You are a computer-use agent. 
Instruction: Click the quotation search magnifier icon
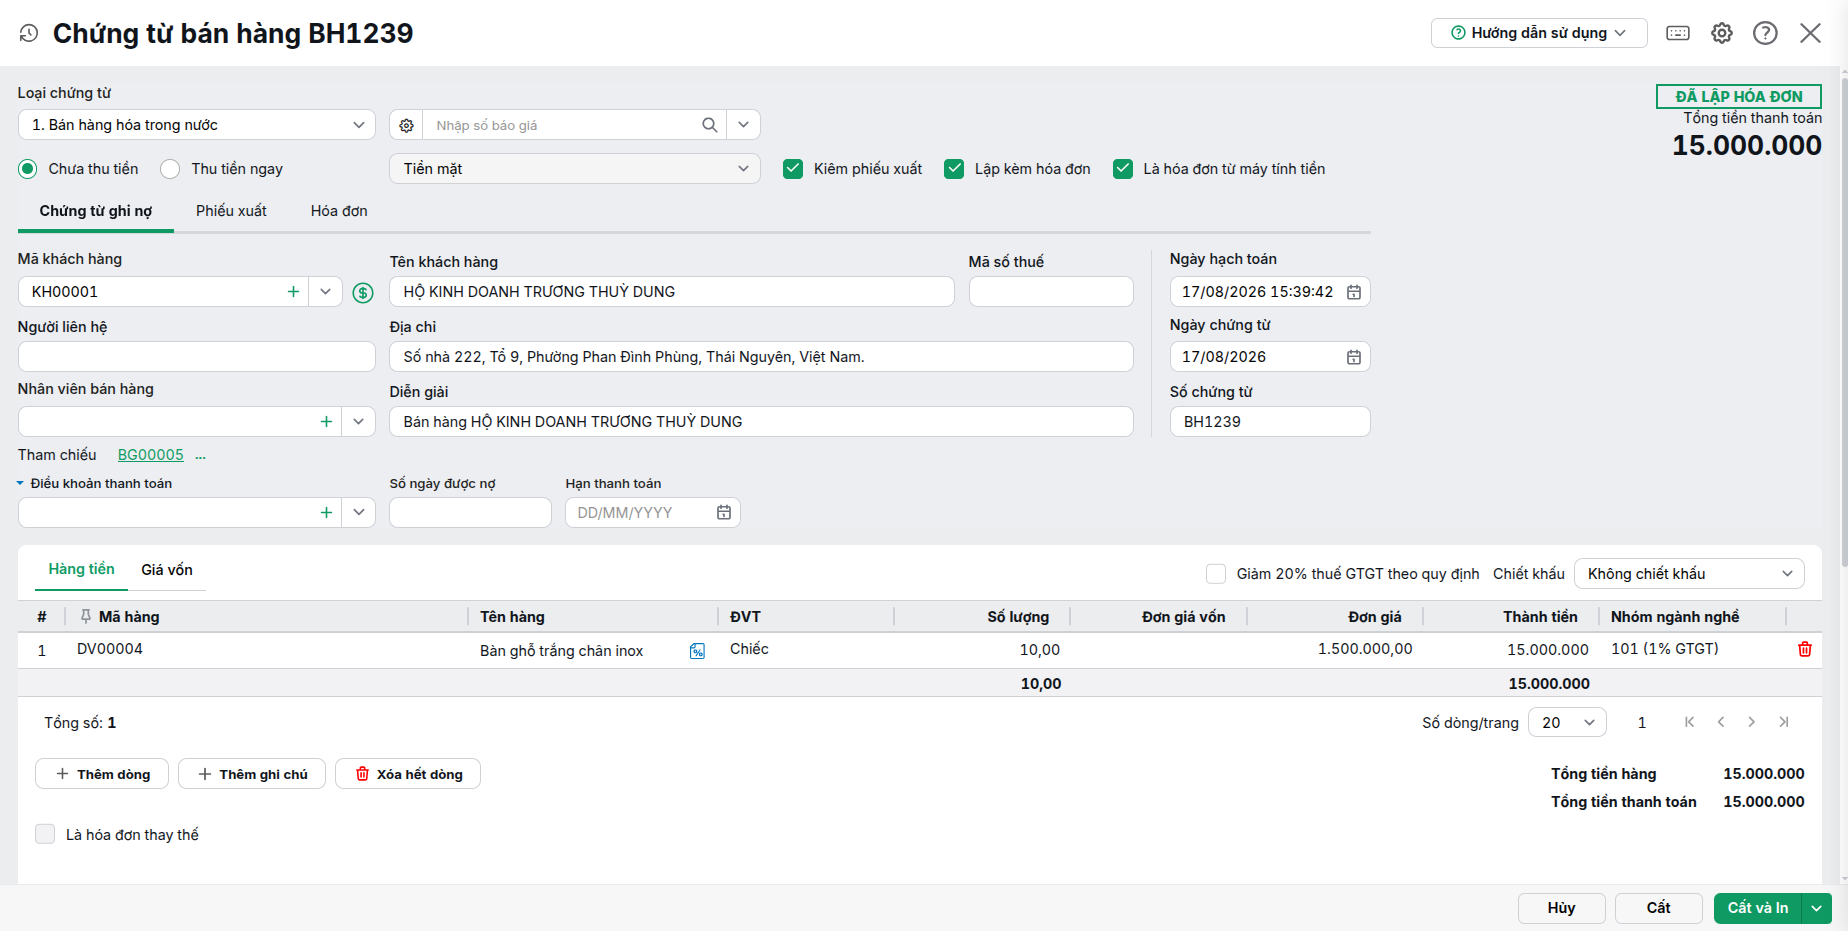point(710,125)
